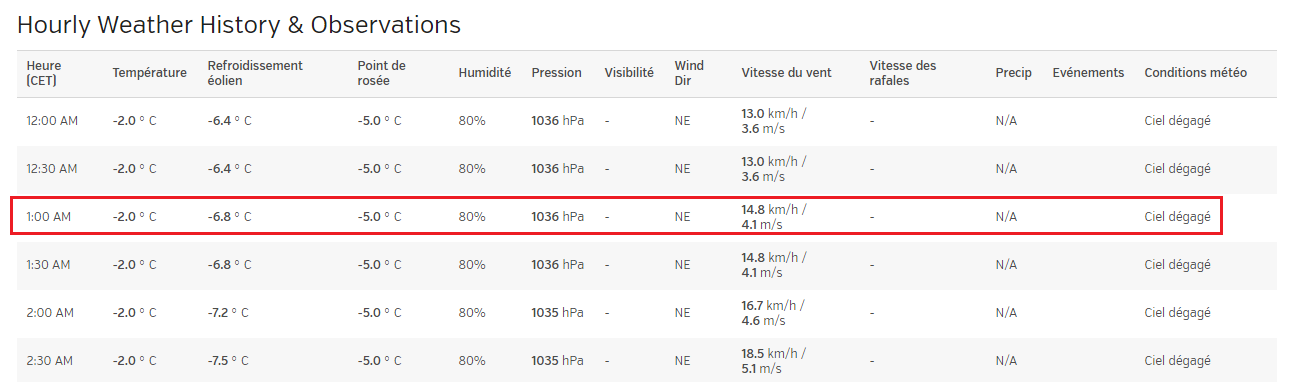The height and width of the screenshot is (382, 1290).
Task: Click the Vitesse des rafales header
Action: pos(903,73)
